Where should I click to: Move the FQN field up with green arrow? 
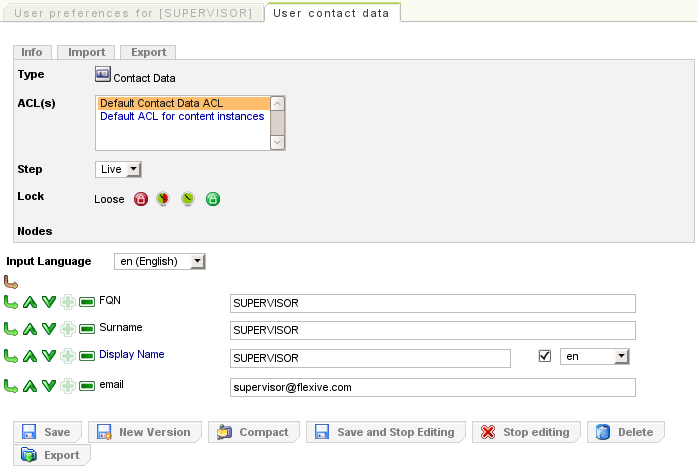tap(30, 301)
